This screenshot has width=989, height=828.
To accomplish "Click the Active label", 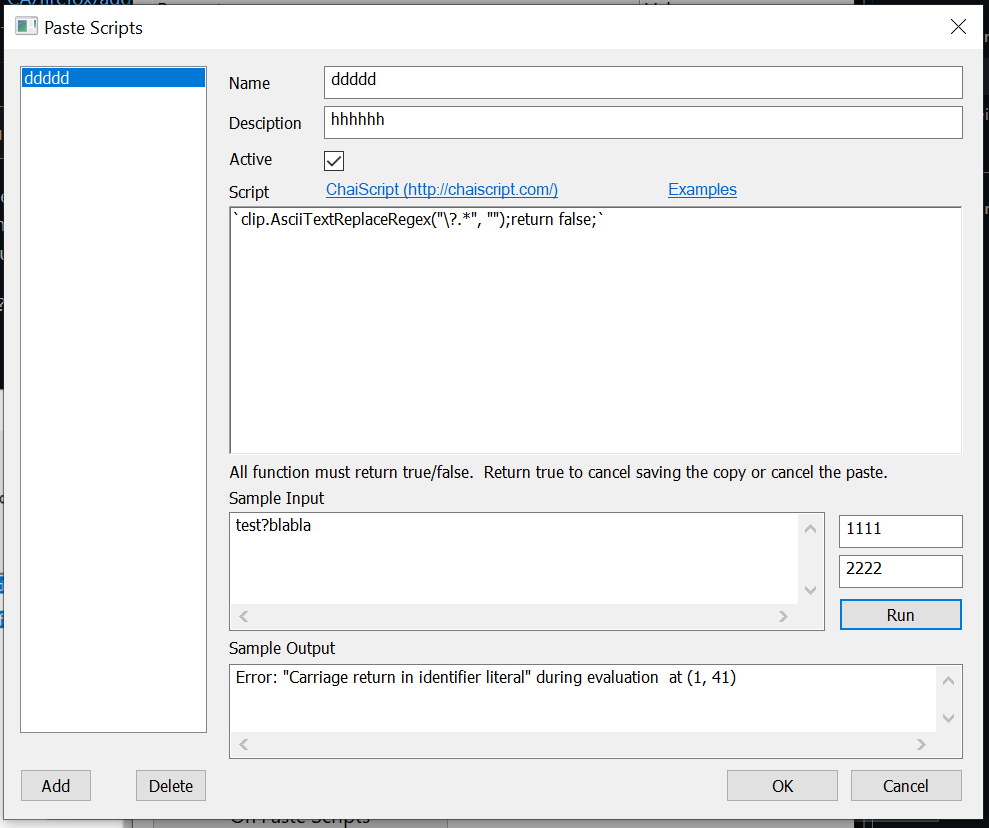I will [250, 159].
